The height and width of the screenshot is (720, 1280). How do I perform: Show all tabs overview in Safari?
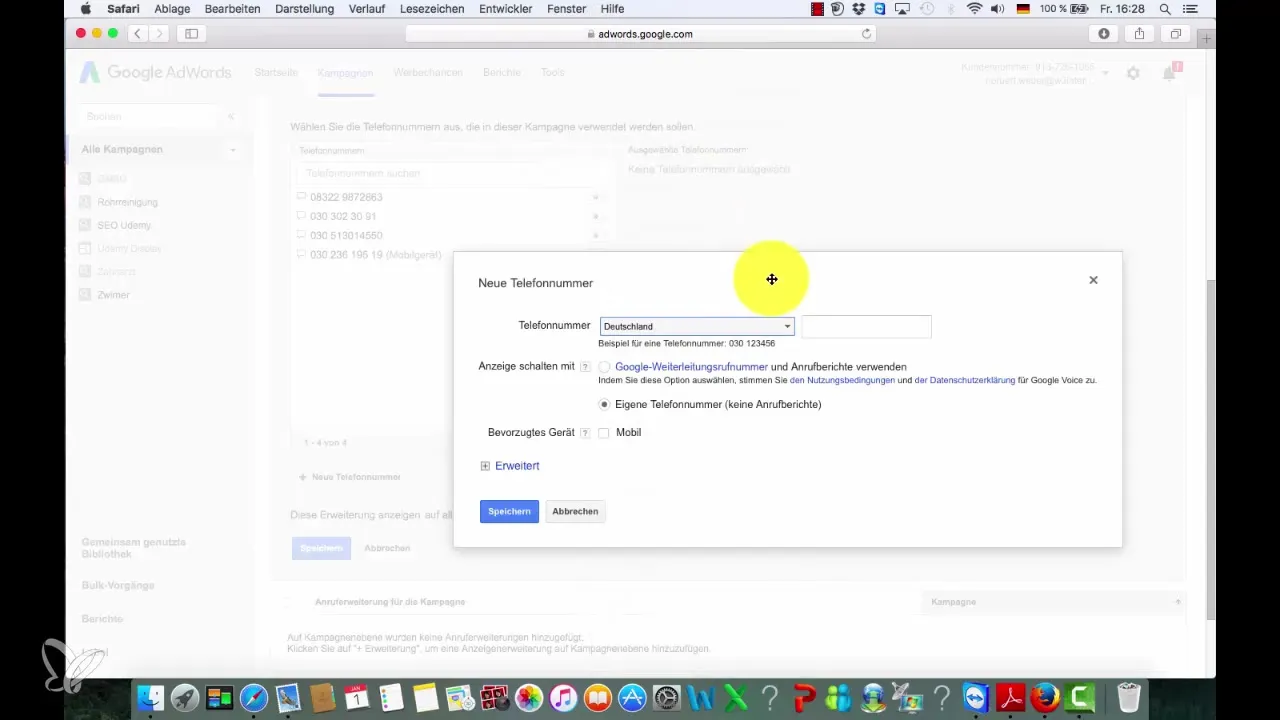(1176, 34)
